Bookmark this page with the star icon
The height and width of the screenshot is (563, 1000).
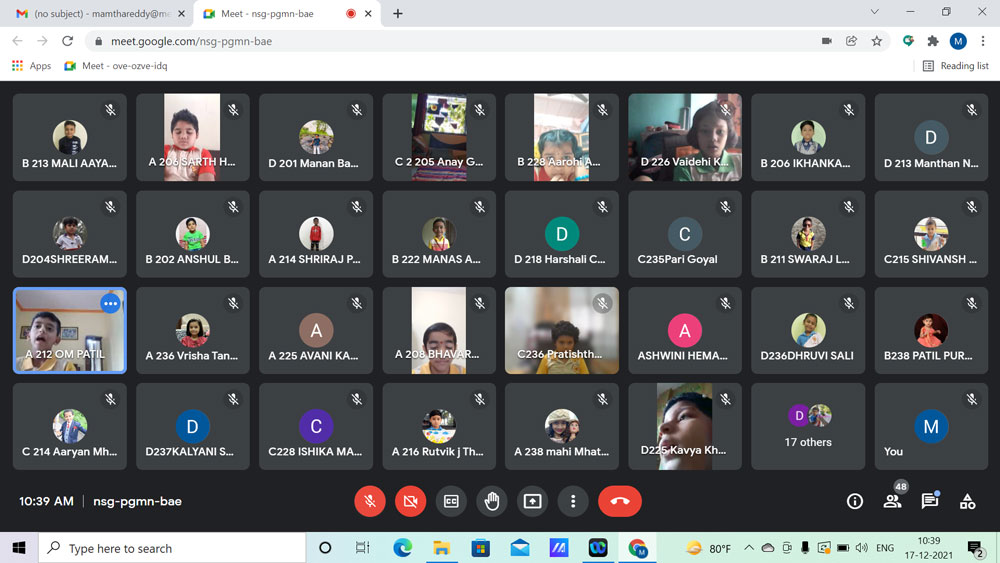[877, 41]
